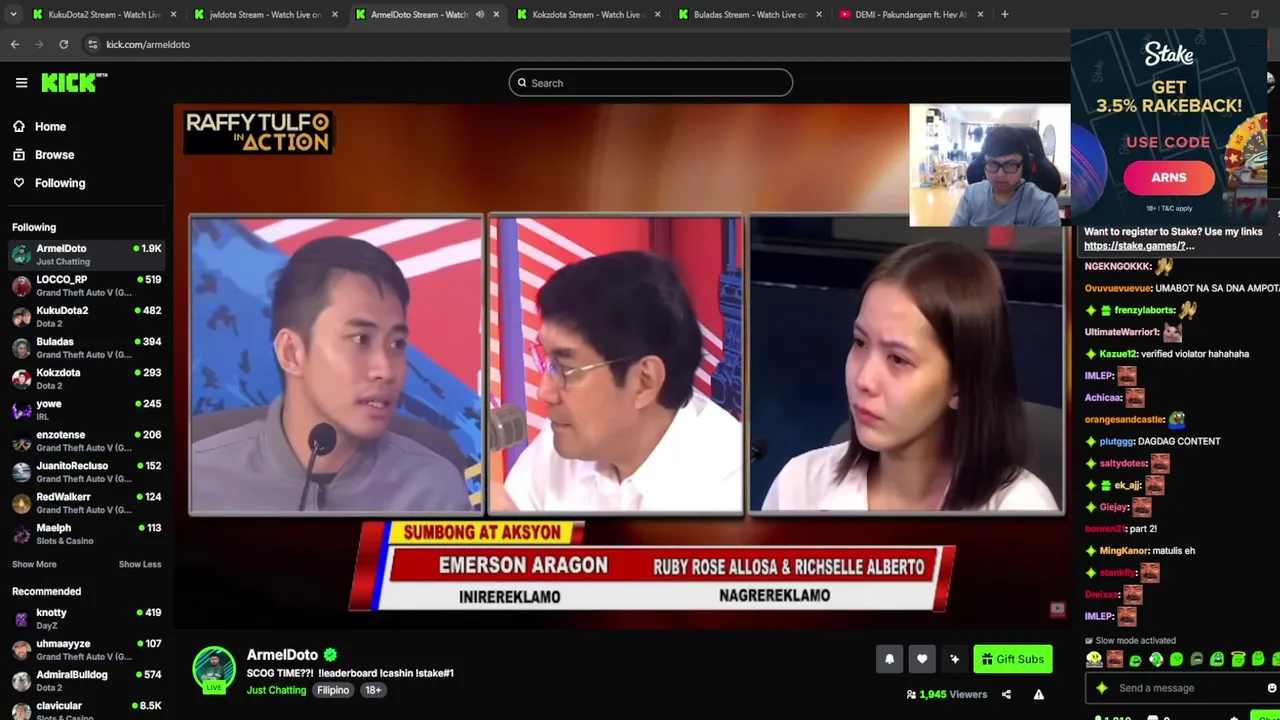Open AdmiralBulldog recommended channel
The width and height of the screenshot is (1280, 720).
point(87,681)
